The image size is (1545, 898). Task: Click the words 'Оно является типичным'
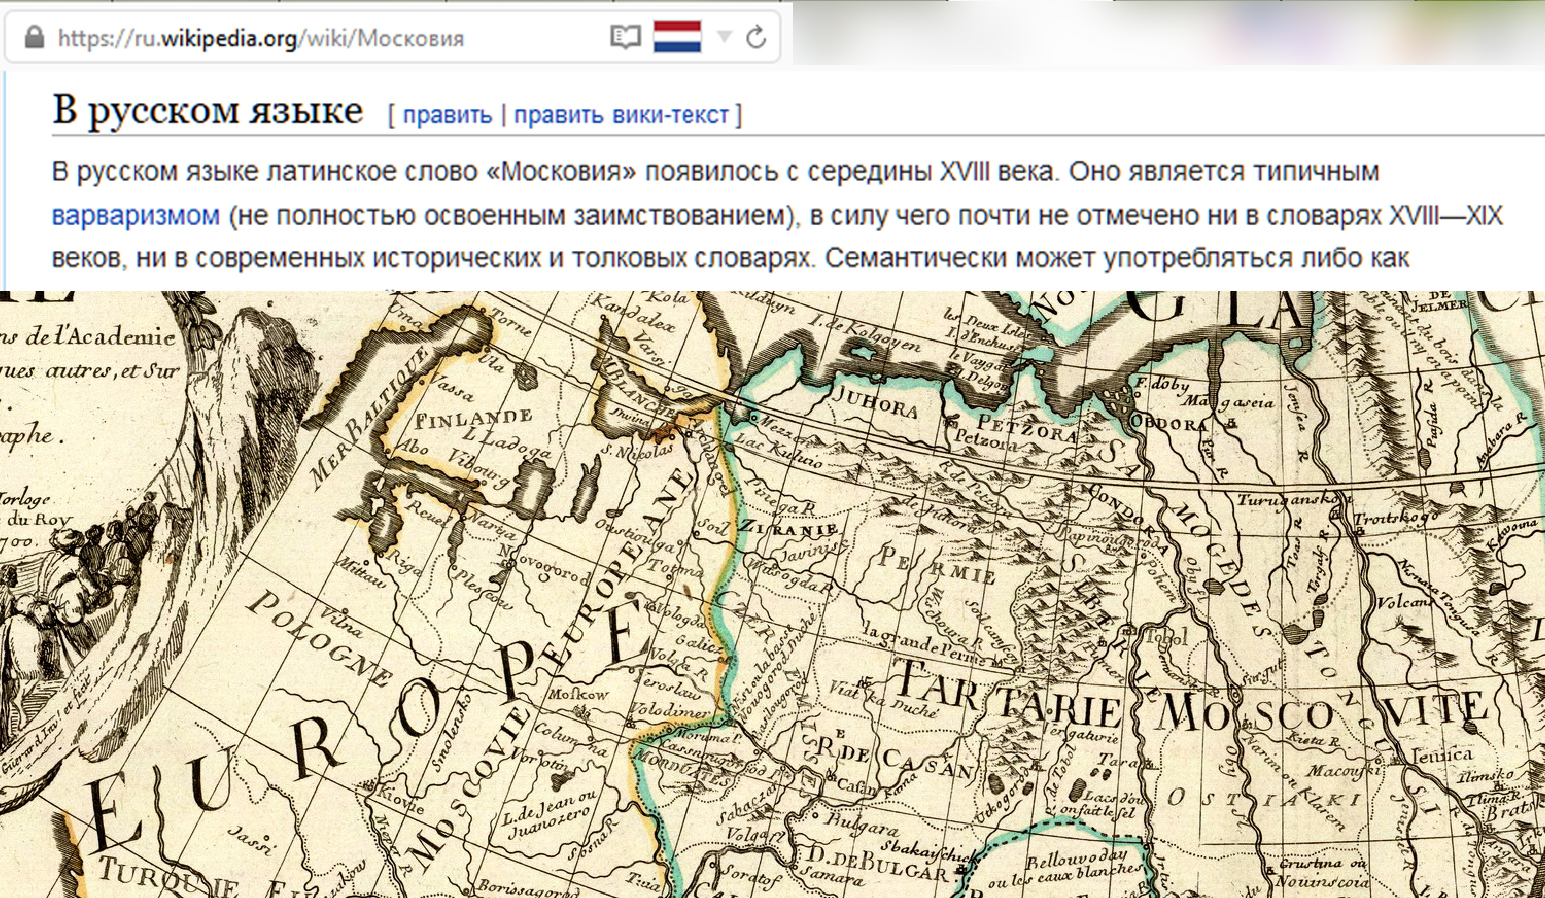[1224, 172]
